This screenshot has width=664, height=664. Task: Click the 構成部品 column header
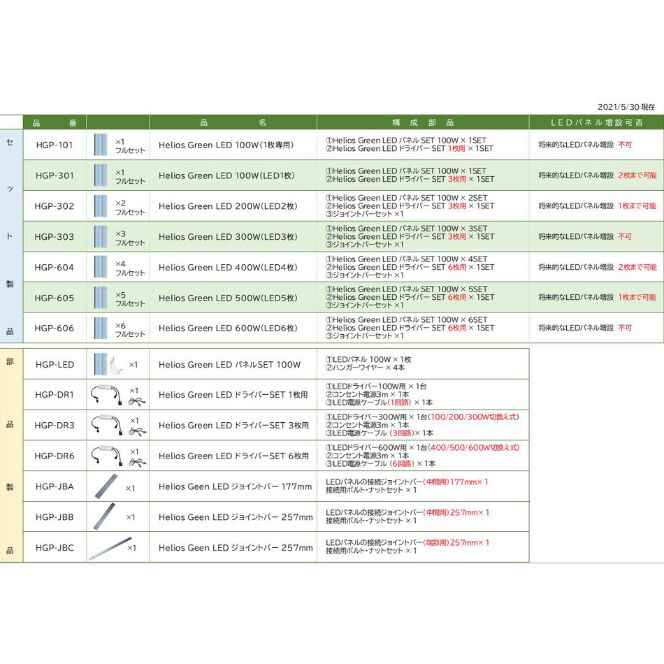[423, 122]
